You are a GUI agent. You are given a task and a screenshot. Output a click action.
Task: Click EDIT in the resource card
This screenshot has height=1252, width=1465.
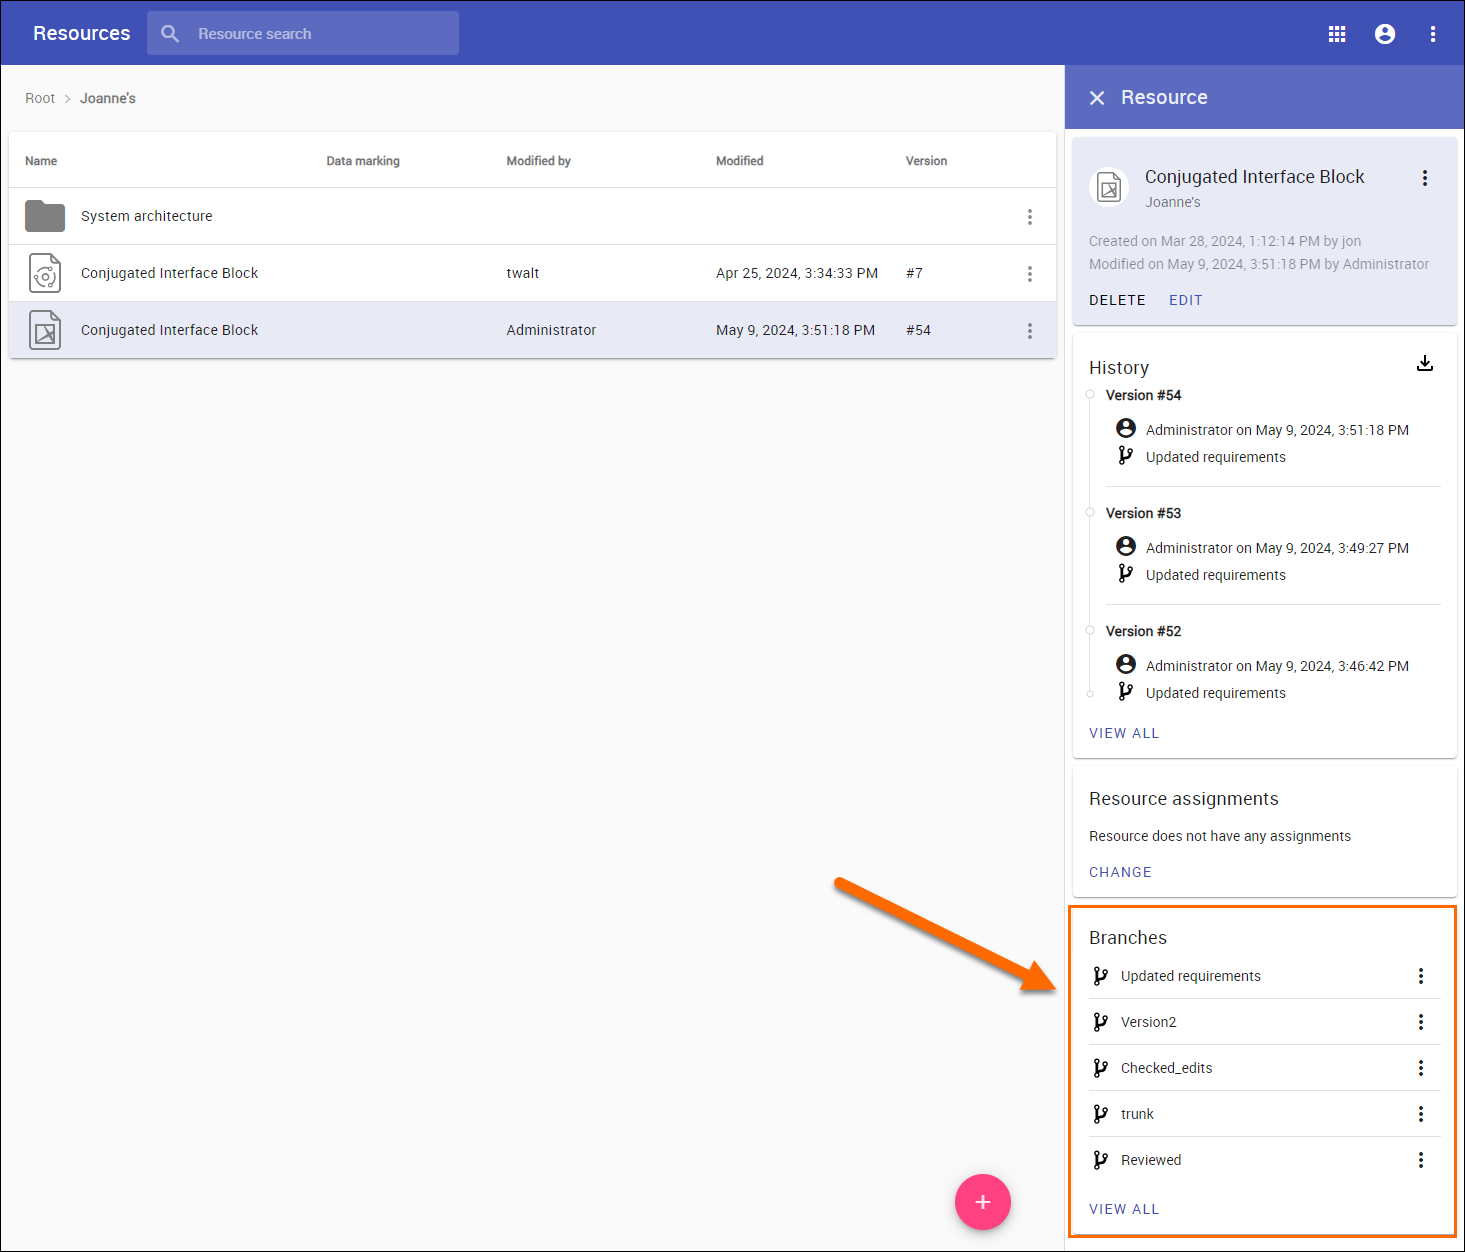pyautogui.click(x=1185, y=300)
